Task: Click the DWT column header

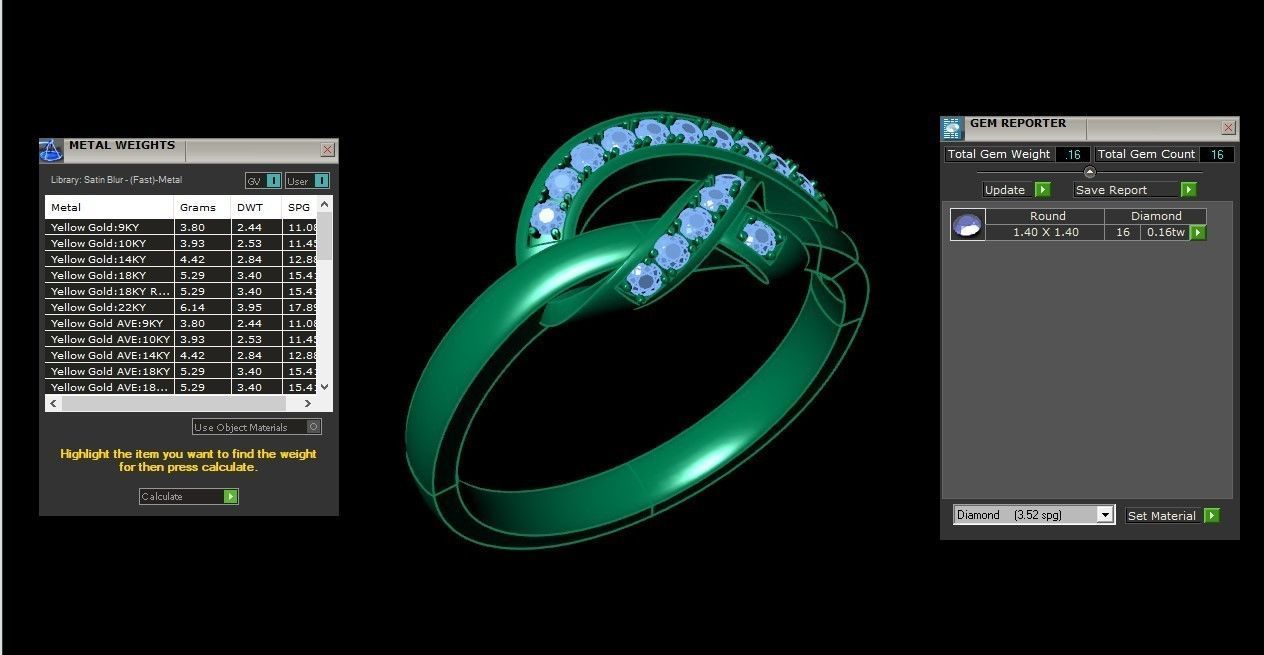Action: click(x=256, y=207)
